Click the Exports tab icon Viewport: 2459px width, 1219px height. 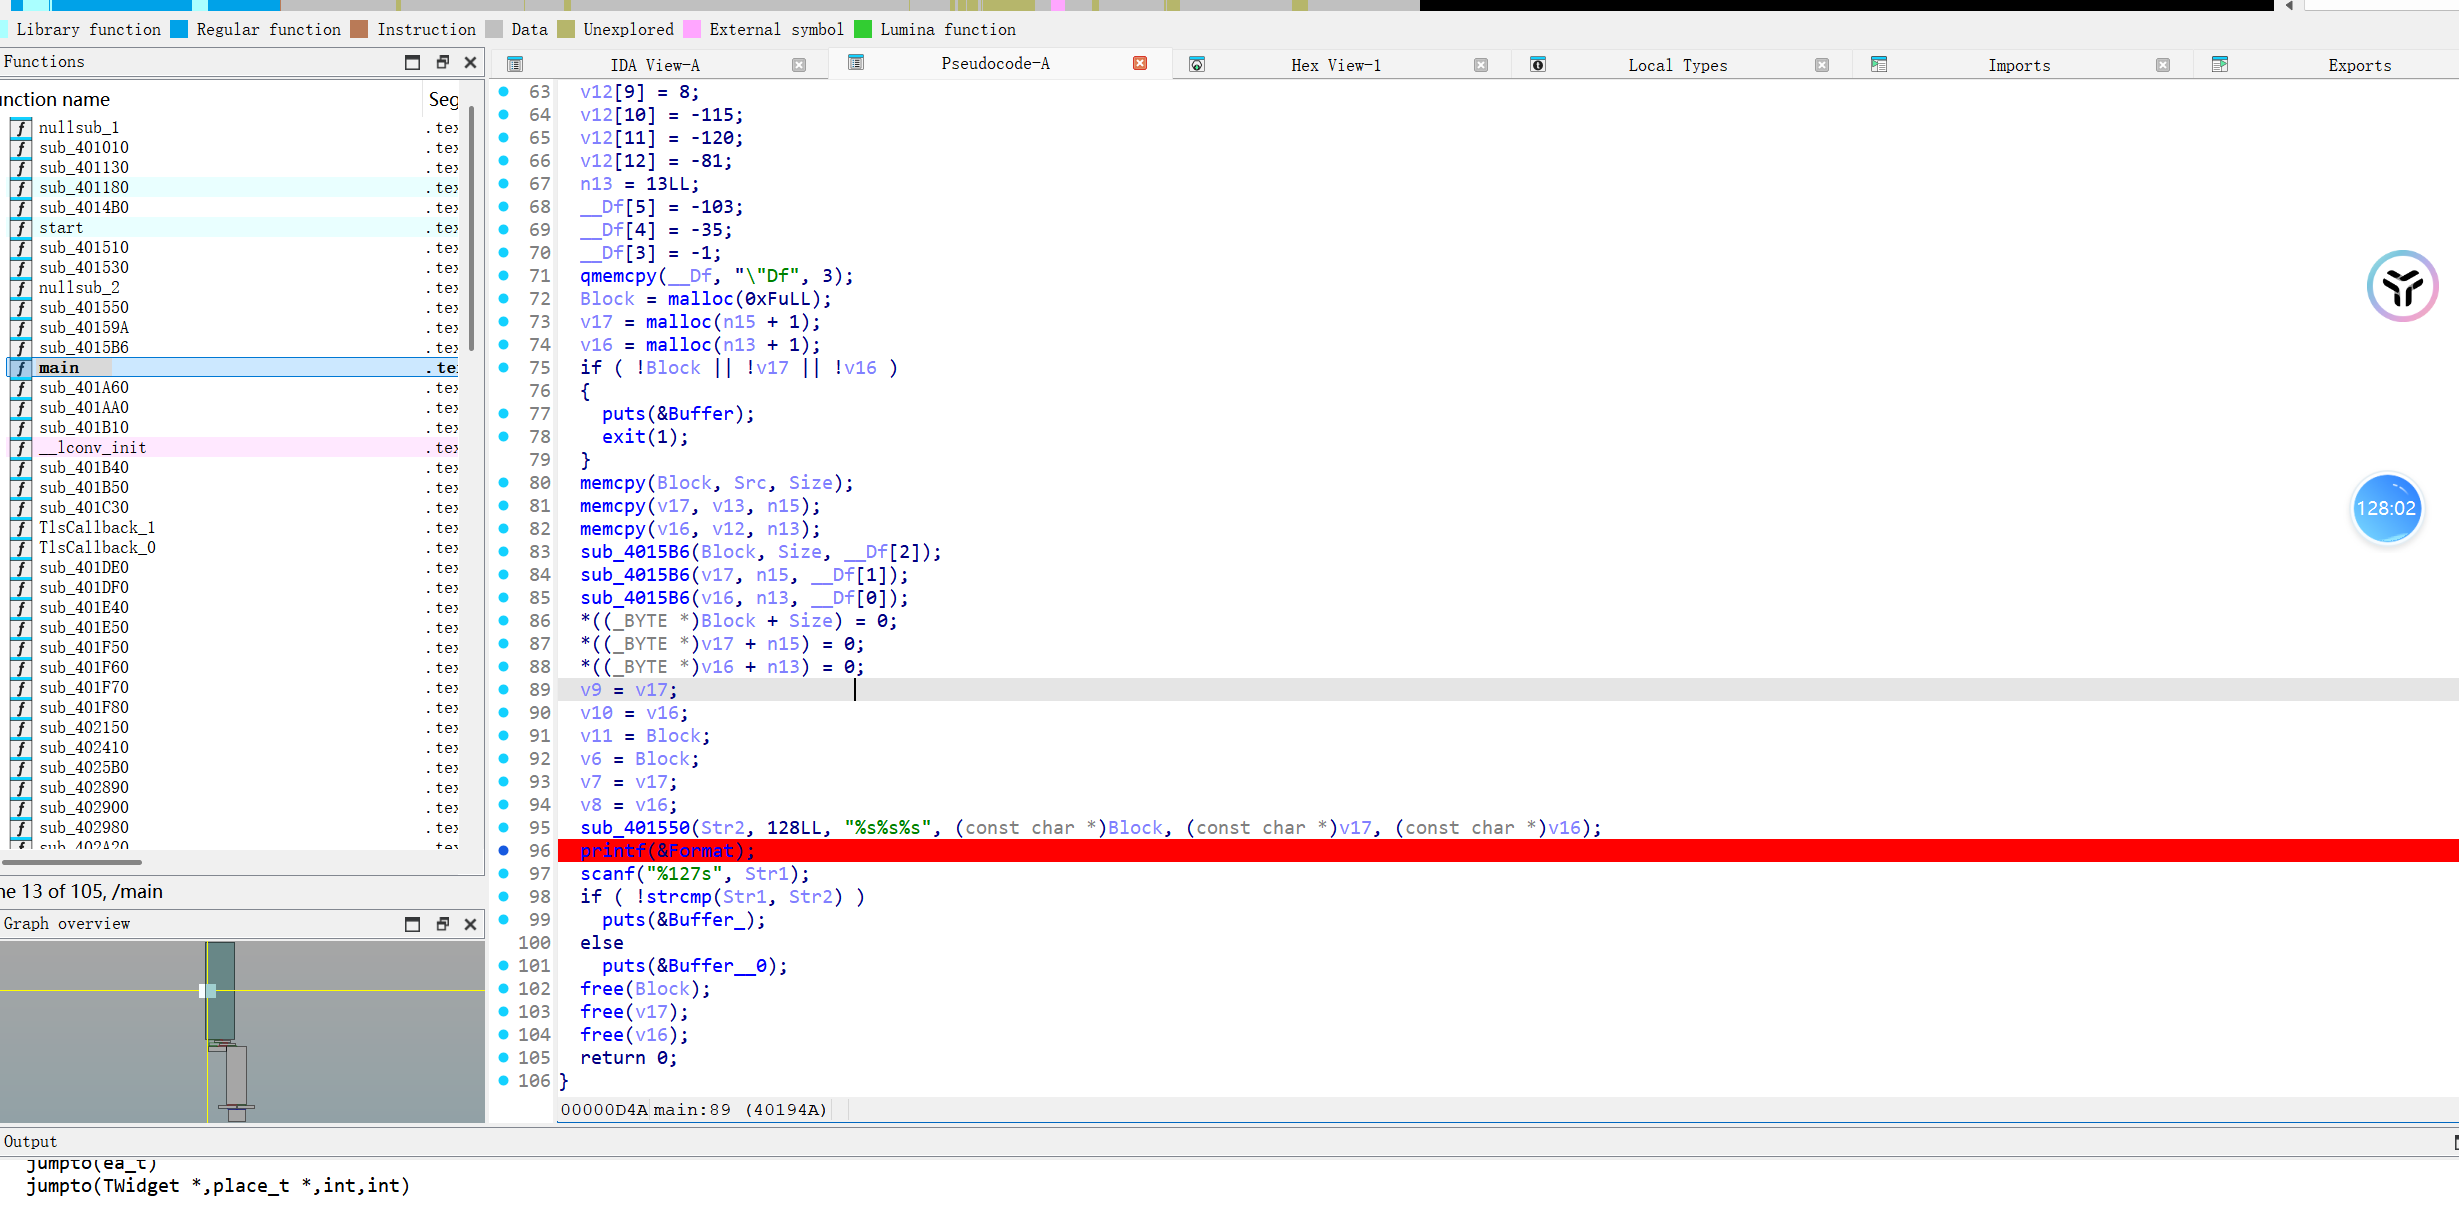[x=2220, y=65]
